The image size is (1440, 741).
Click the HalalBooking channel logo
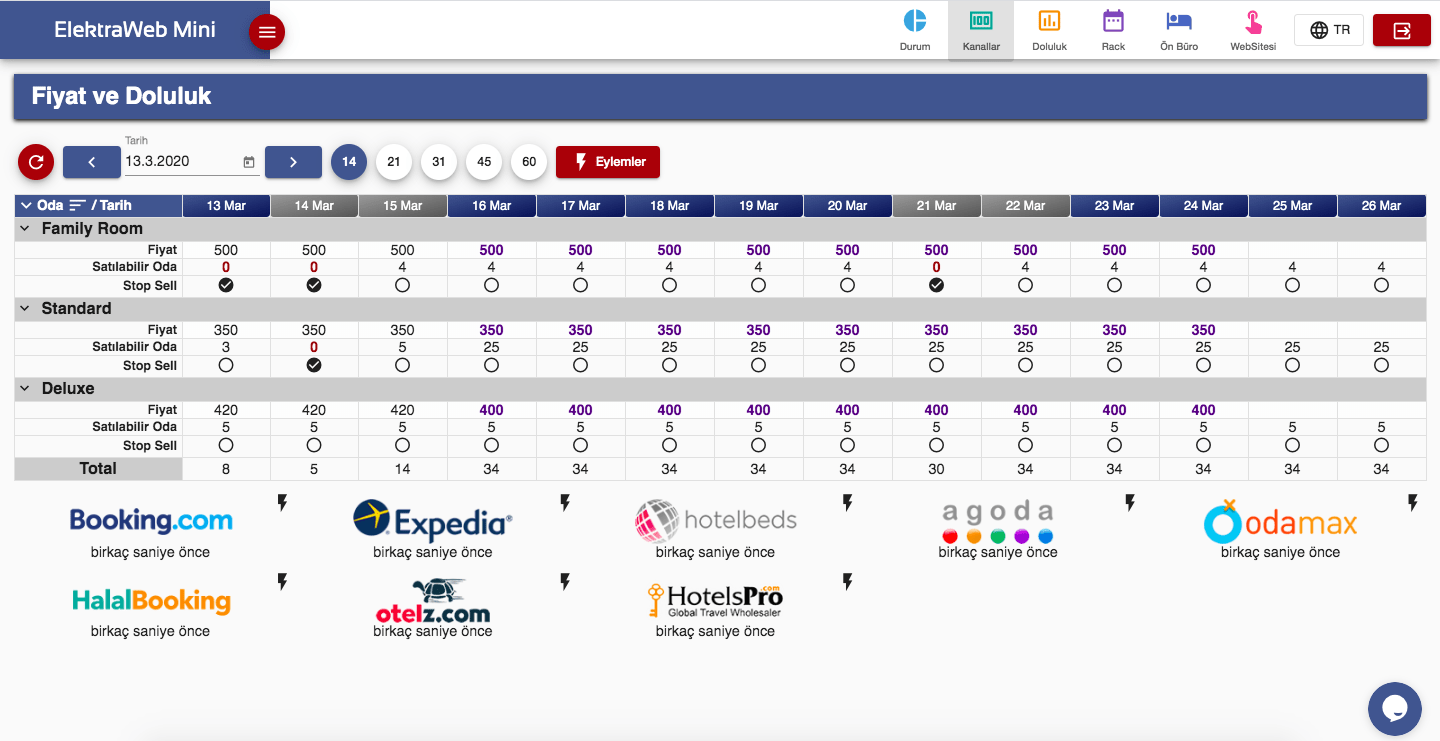(x=151, y=600)
